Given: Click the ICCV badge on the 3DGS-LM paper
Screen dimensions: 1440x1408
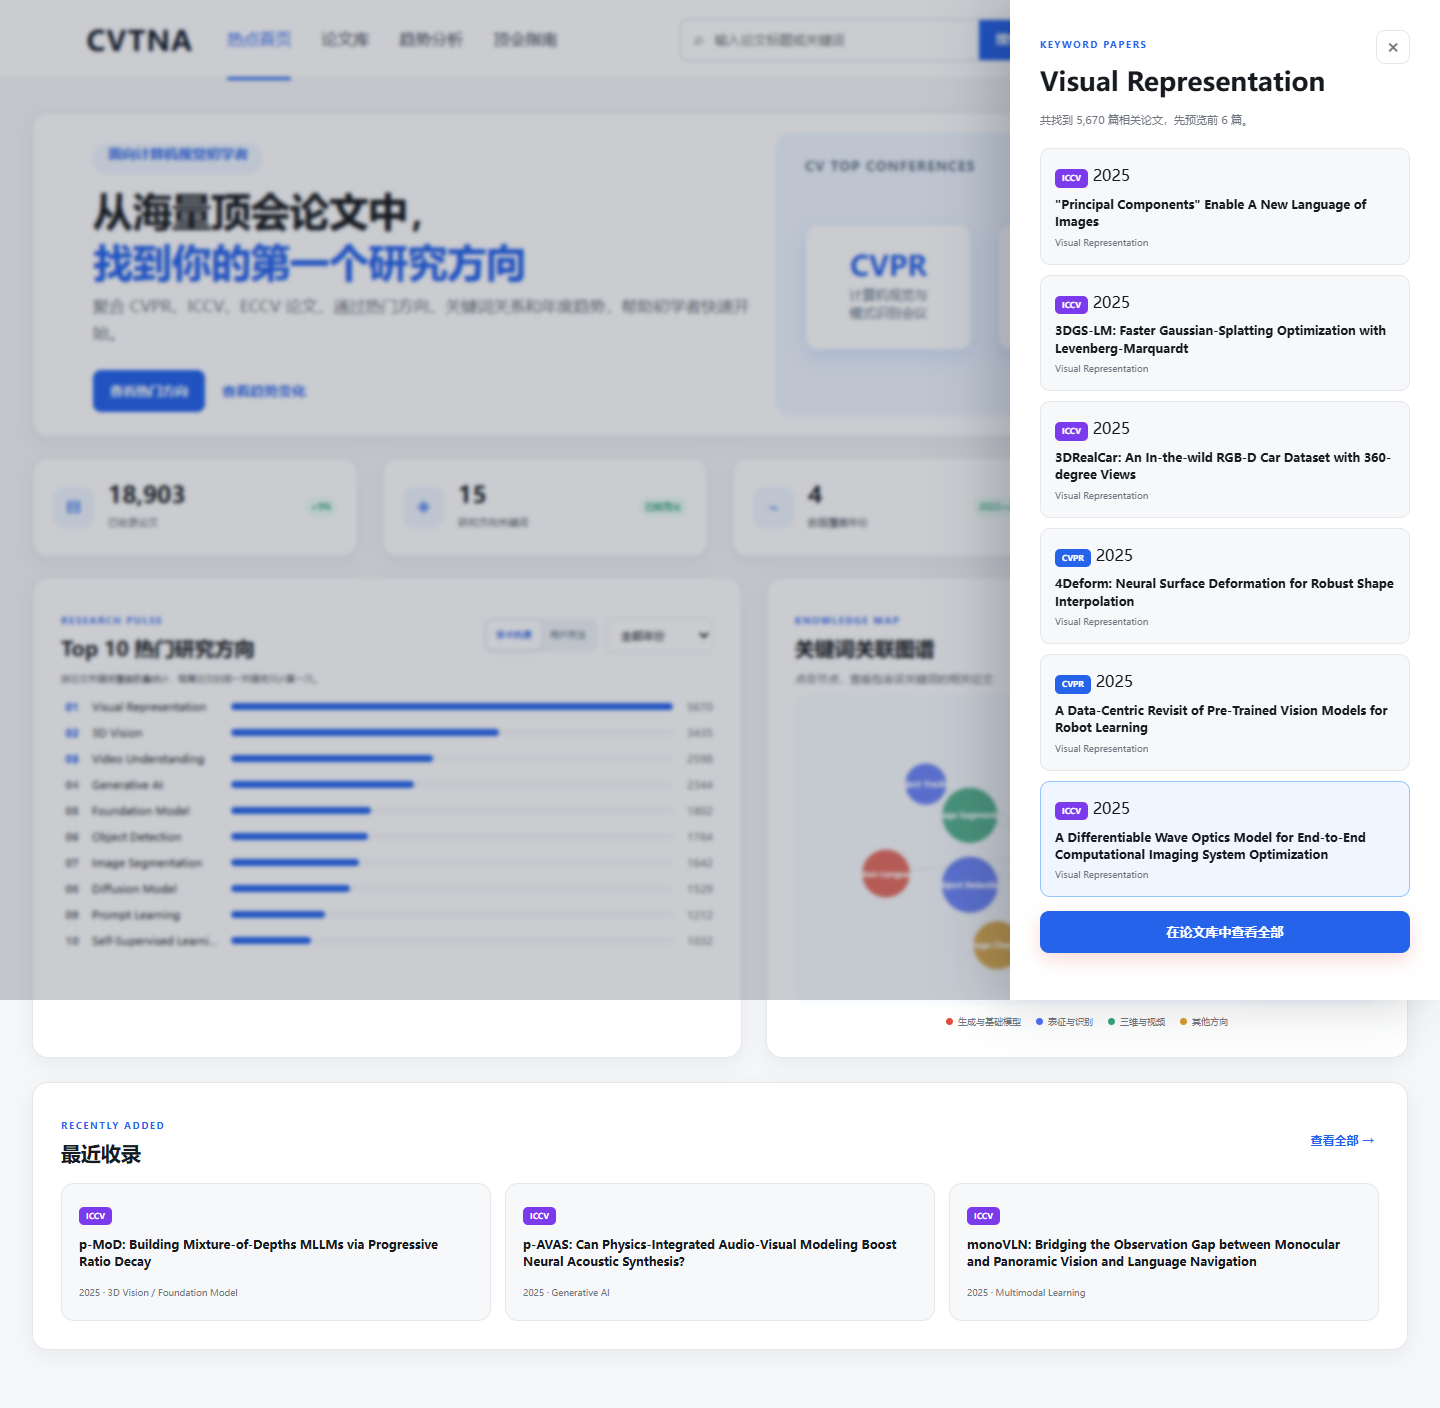Looking at the screenshot, I should 1071,305.
